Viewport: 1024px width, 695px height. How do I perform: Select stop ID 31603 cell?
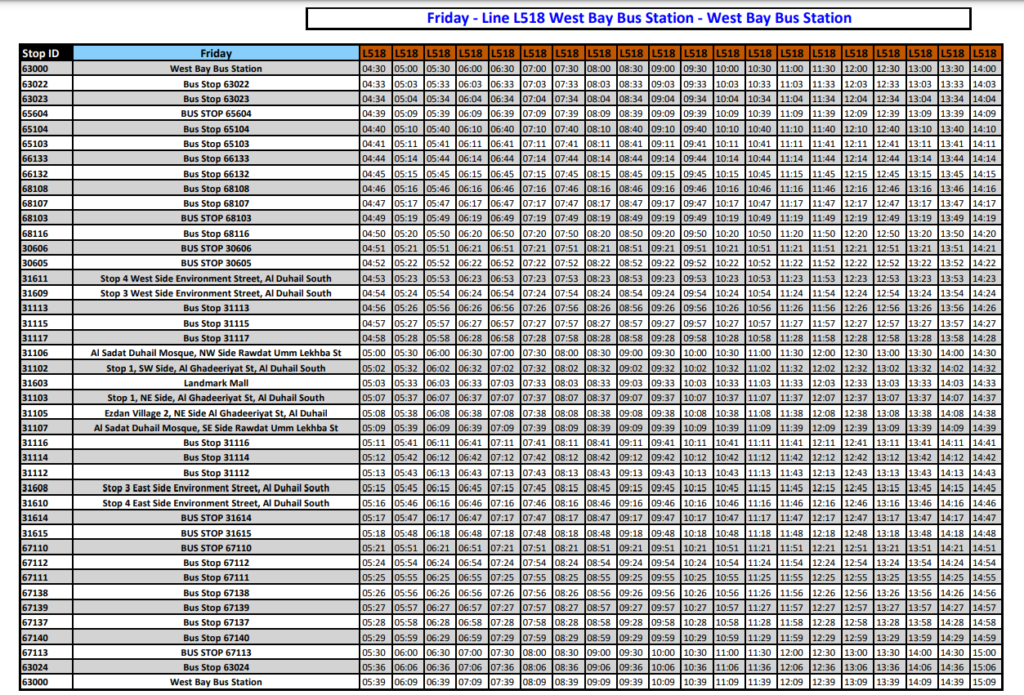(x=46, y=383)
